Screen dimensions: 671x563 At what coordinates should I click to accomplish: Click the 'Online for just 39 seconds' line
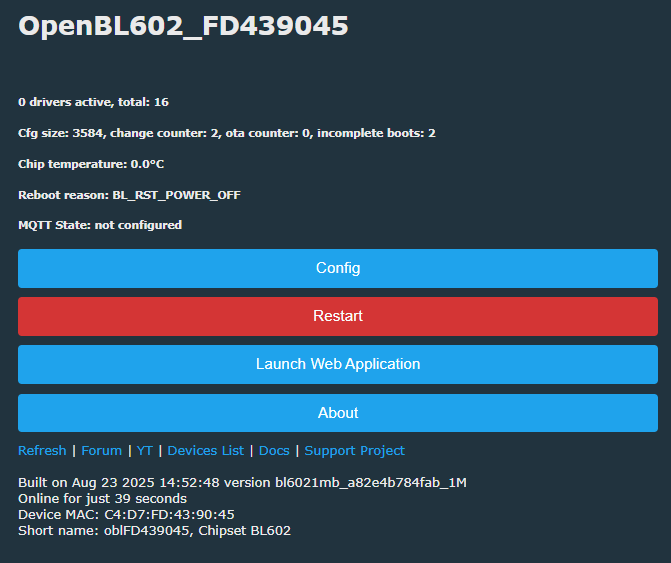[x=102, y=499]
